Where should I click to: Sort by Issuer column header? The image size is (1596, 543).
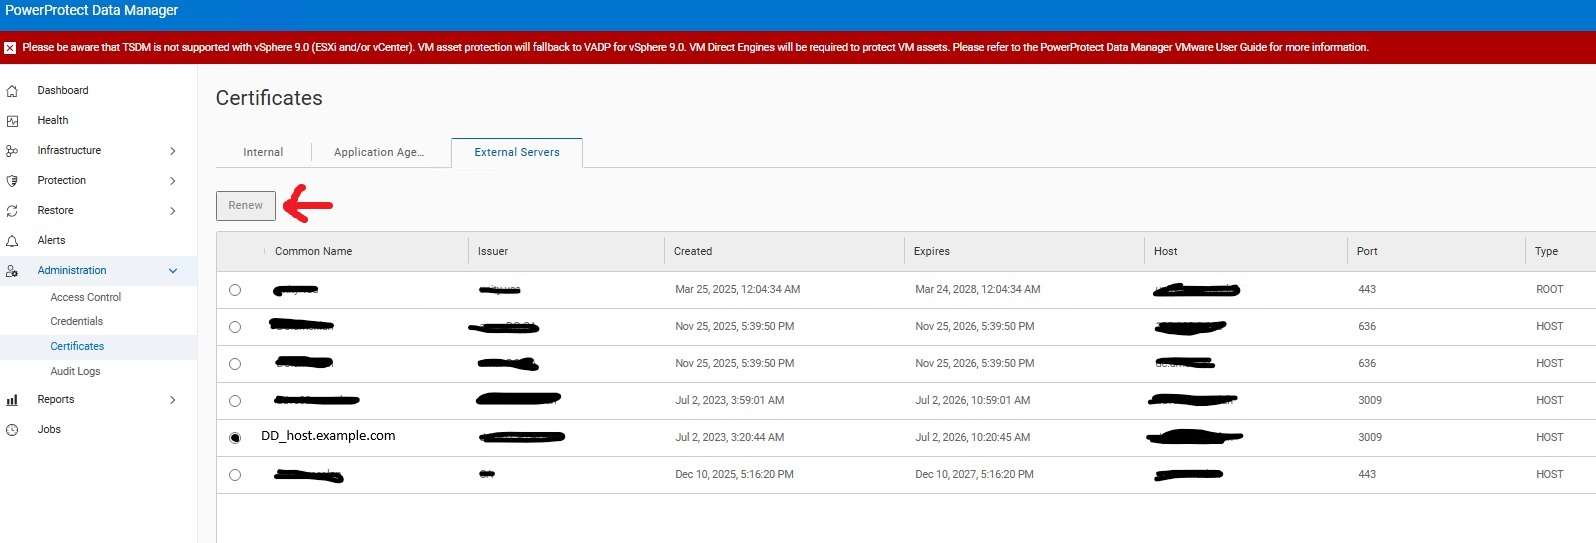click(493, 251)
